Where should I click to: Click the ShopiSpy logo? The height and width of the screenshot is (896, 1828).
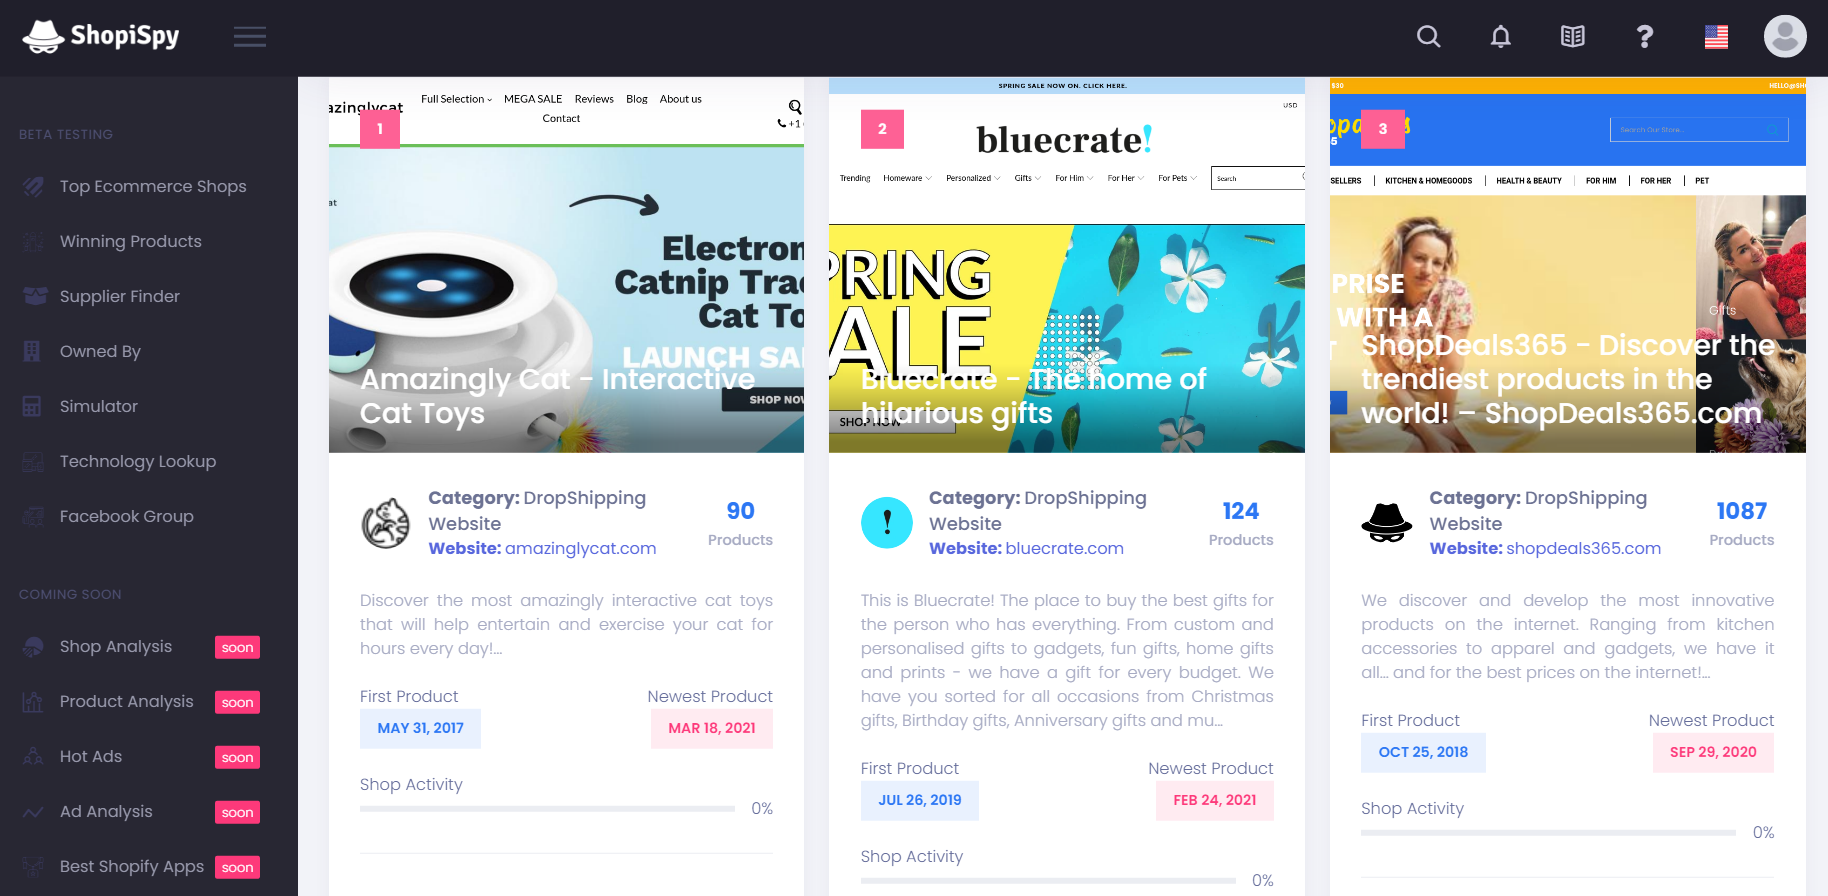(x=101, y=37)
